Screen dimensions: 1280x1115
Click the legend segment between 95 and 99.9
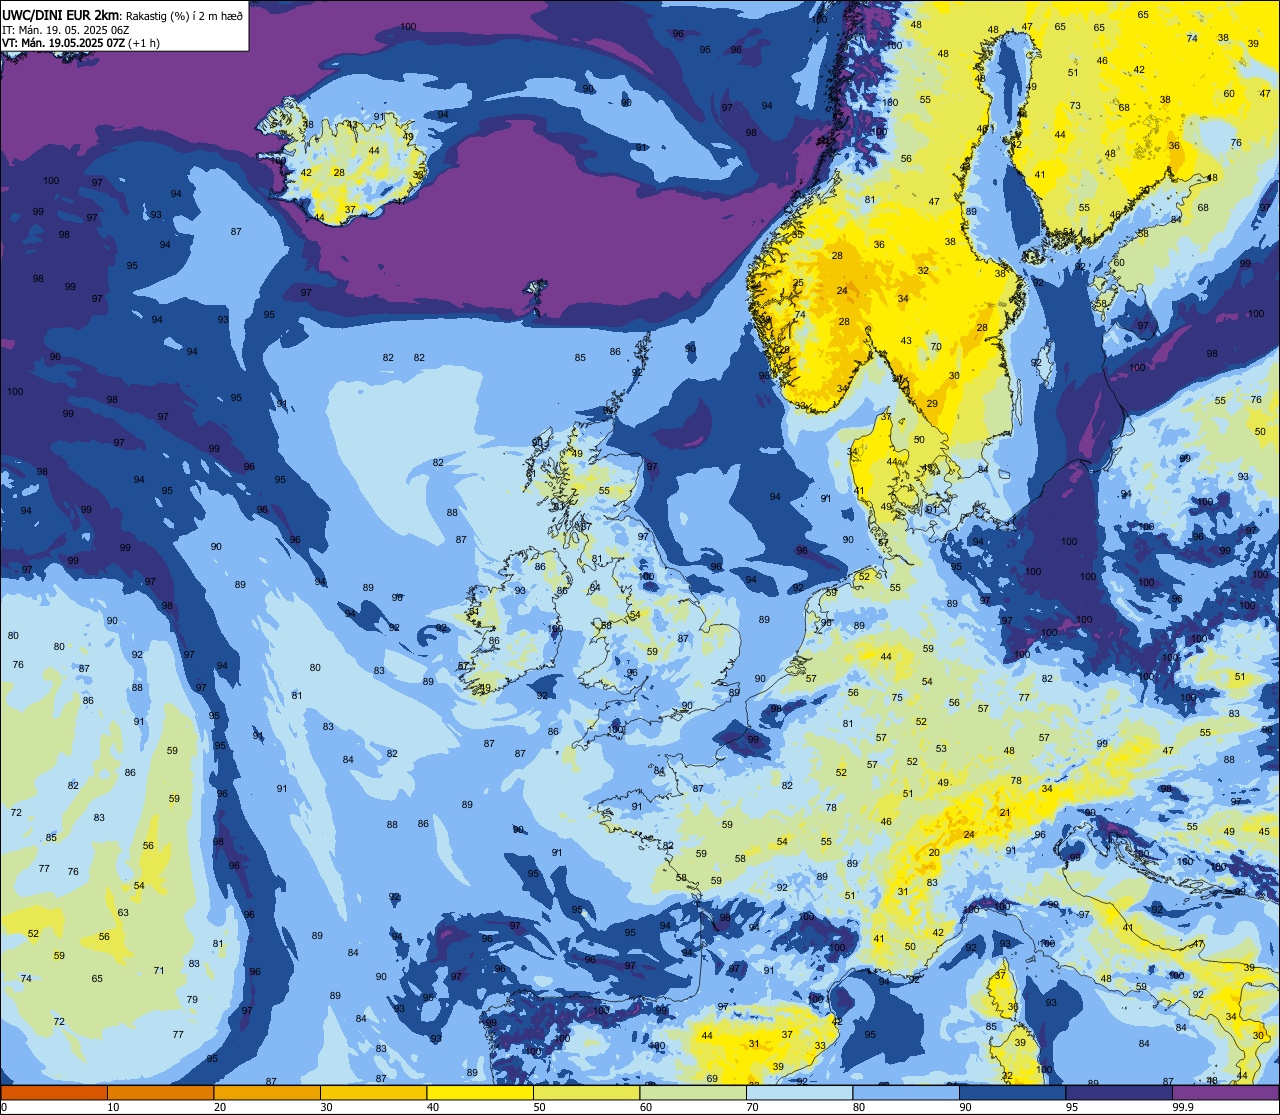point(1119,1093)
